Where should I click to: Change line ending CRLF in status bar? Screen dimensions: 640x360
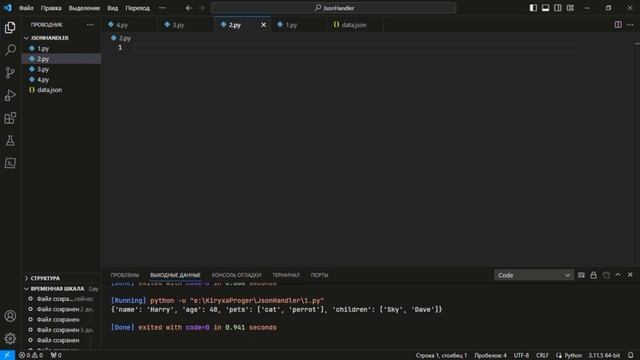(x=542, y=355)
